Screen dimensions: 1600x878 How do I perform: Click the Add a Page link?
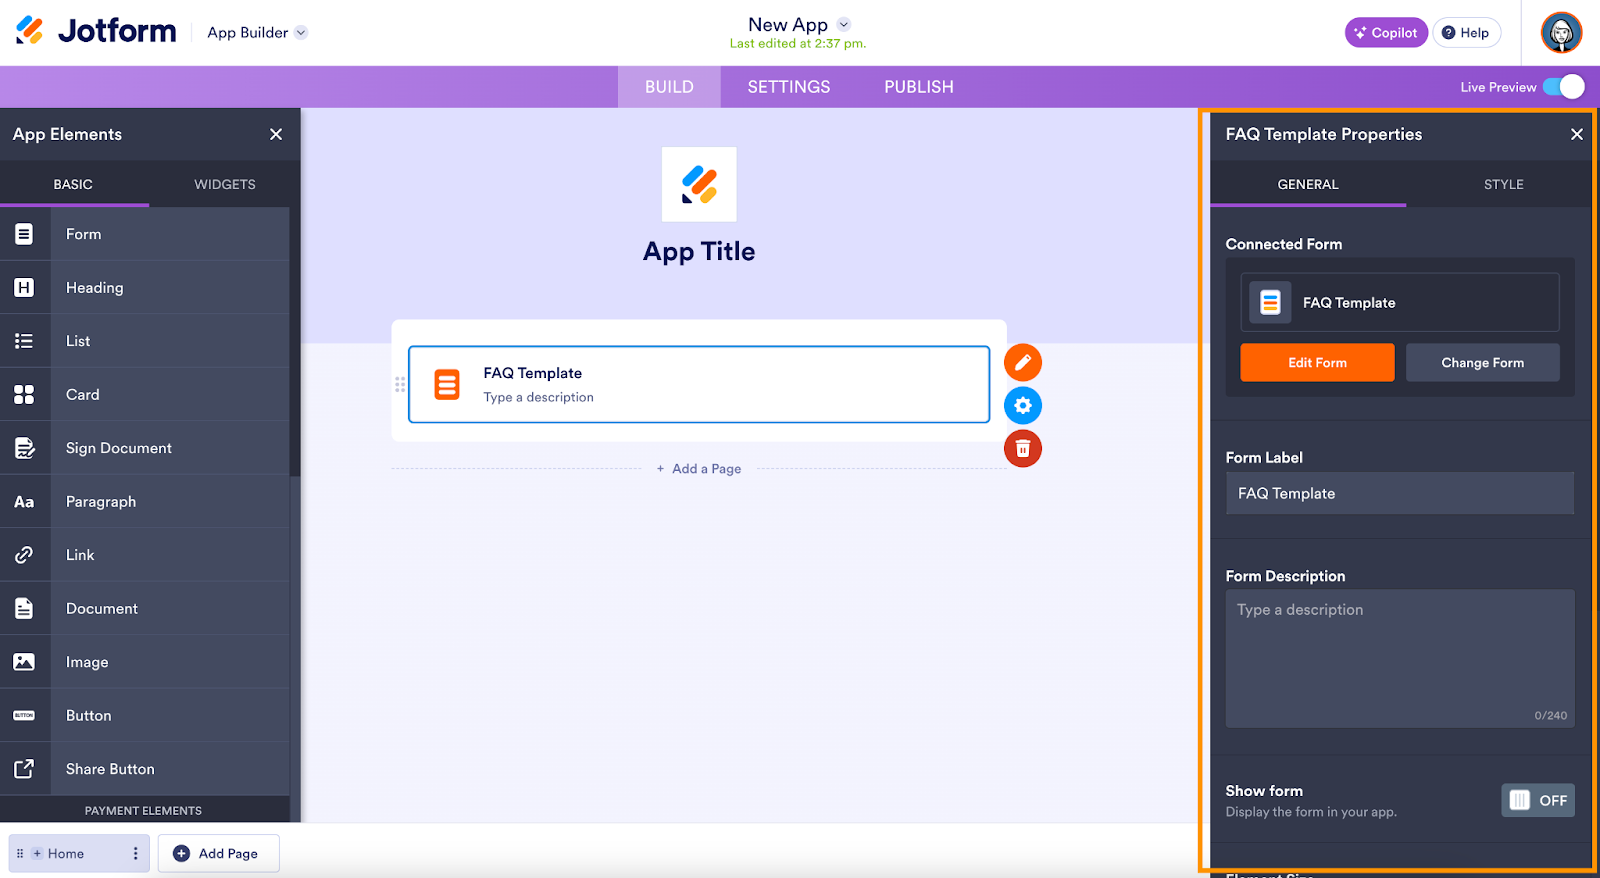699,469
